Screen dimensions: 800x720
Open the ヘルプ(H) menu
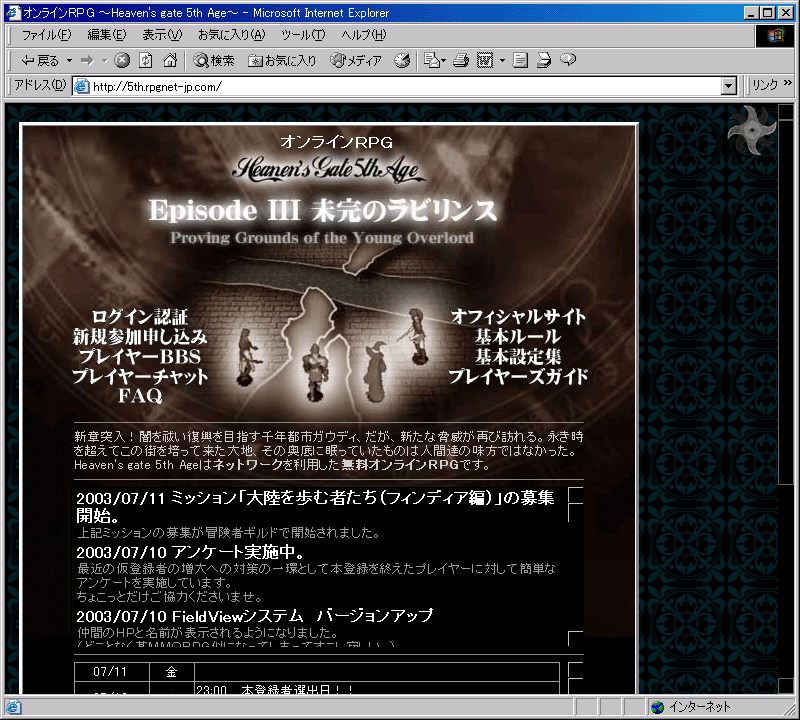click(364, 35)
